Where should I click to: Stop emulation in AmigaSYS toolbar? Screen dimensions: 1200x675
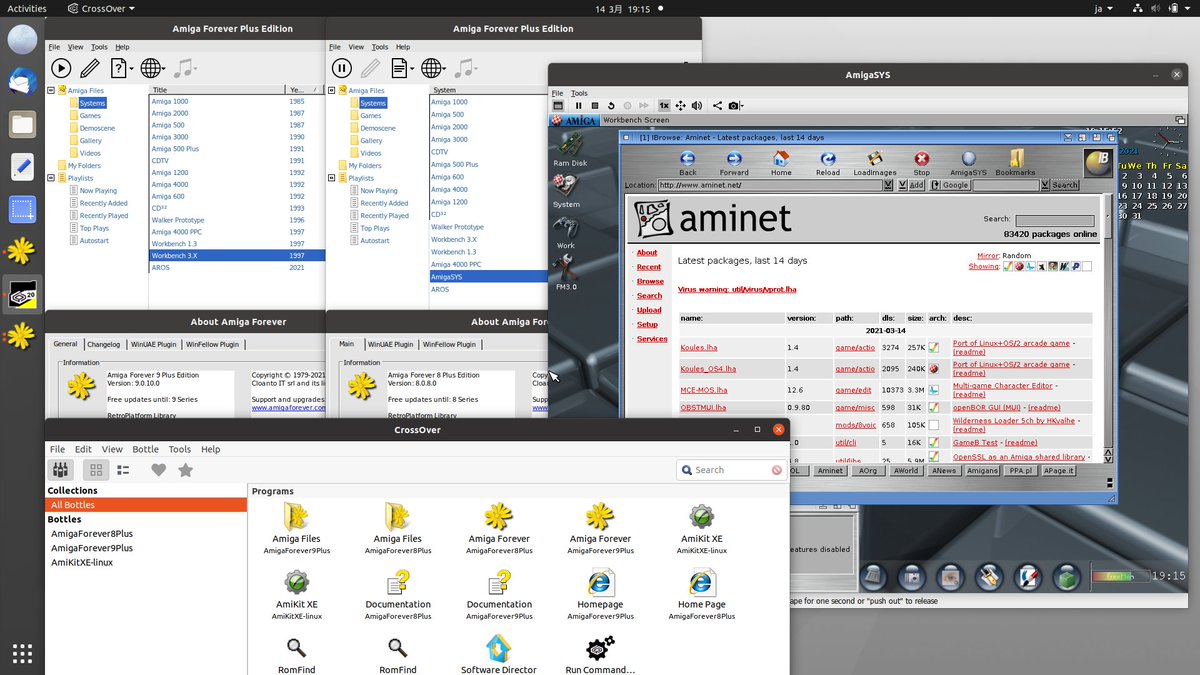(595, 105)
